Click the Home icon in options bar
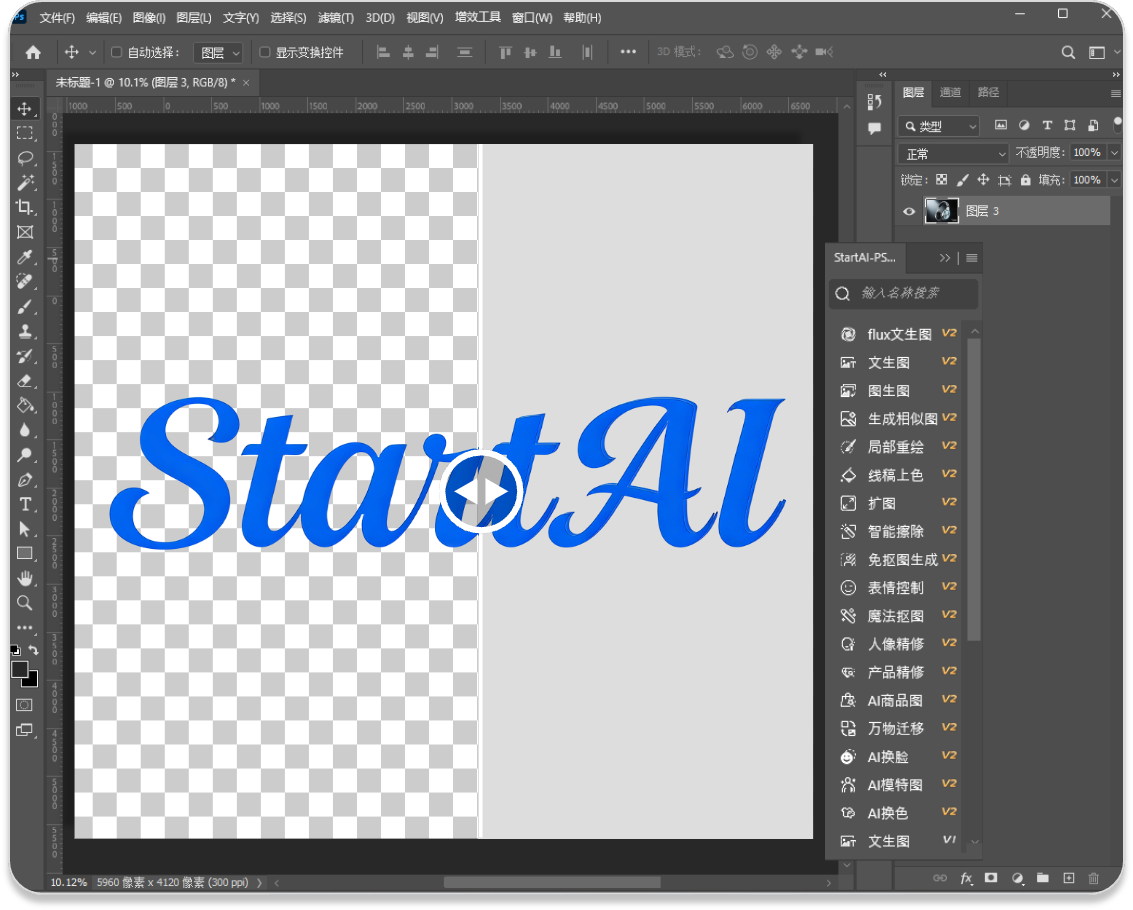This screenshot has height=910, width=1133. coord(33,52)
